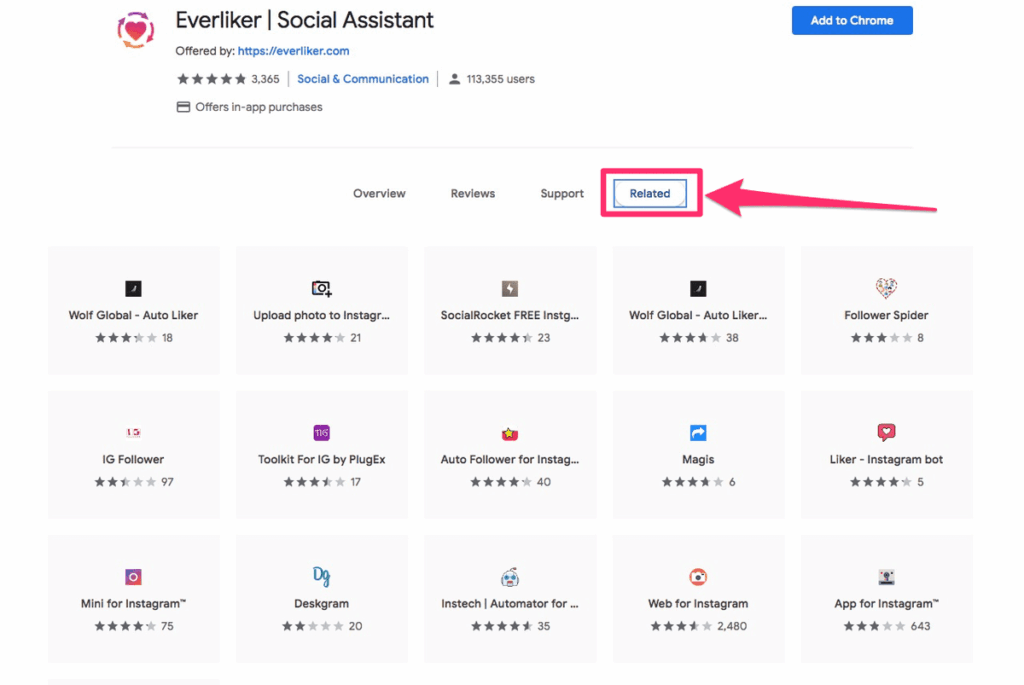Open the "Wolf Global - Auto Liker..." title with 38 ratings
The width and height of the screenshot is (1024, 685).
(698, 315)
